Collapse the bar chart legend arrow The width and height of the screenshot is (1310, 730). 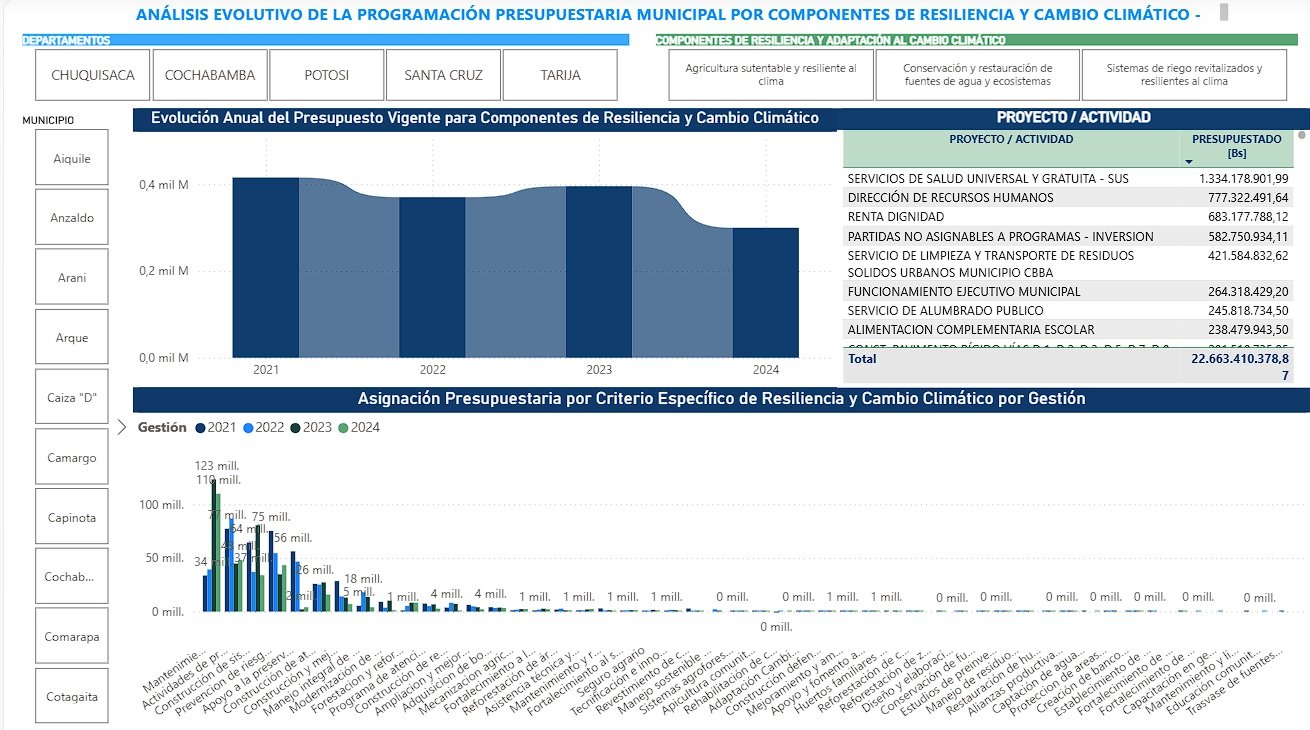[123, 426]
